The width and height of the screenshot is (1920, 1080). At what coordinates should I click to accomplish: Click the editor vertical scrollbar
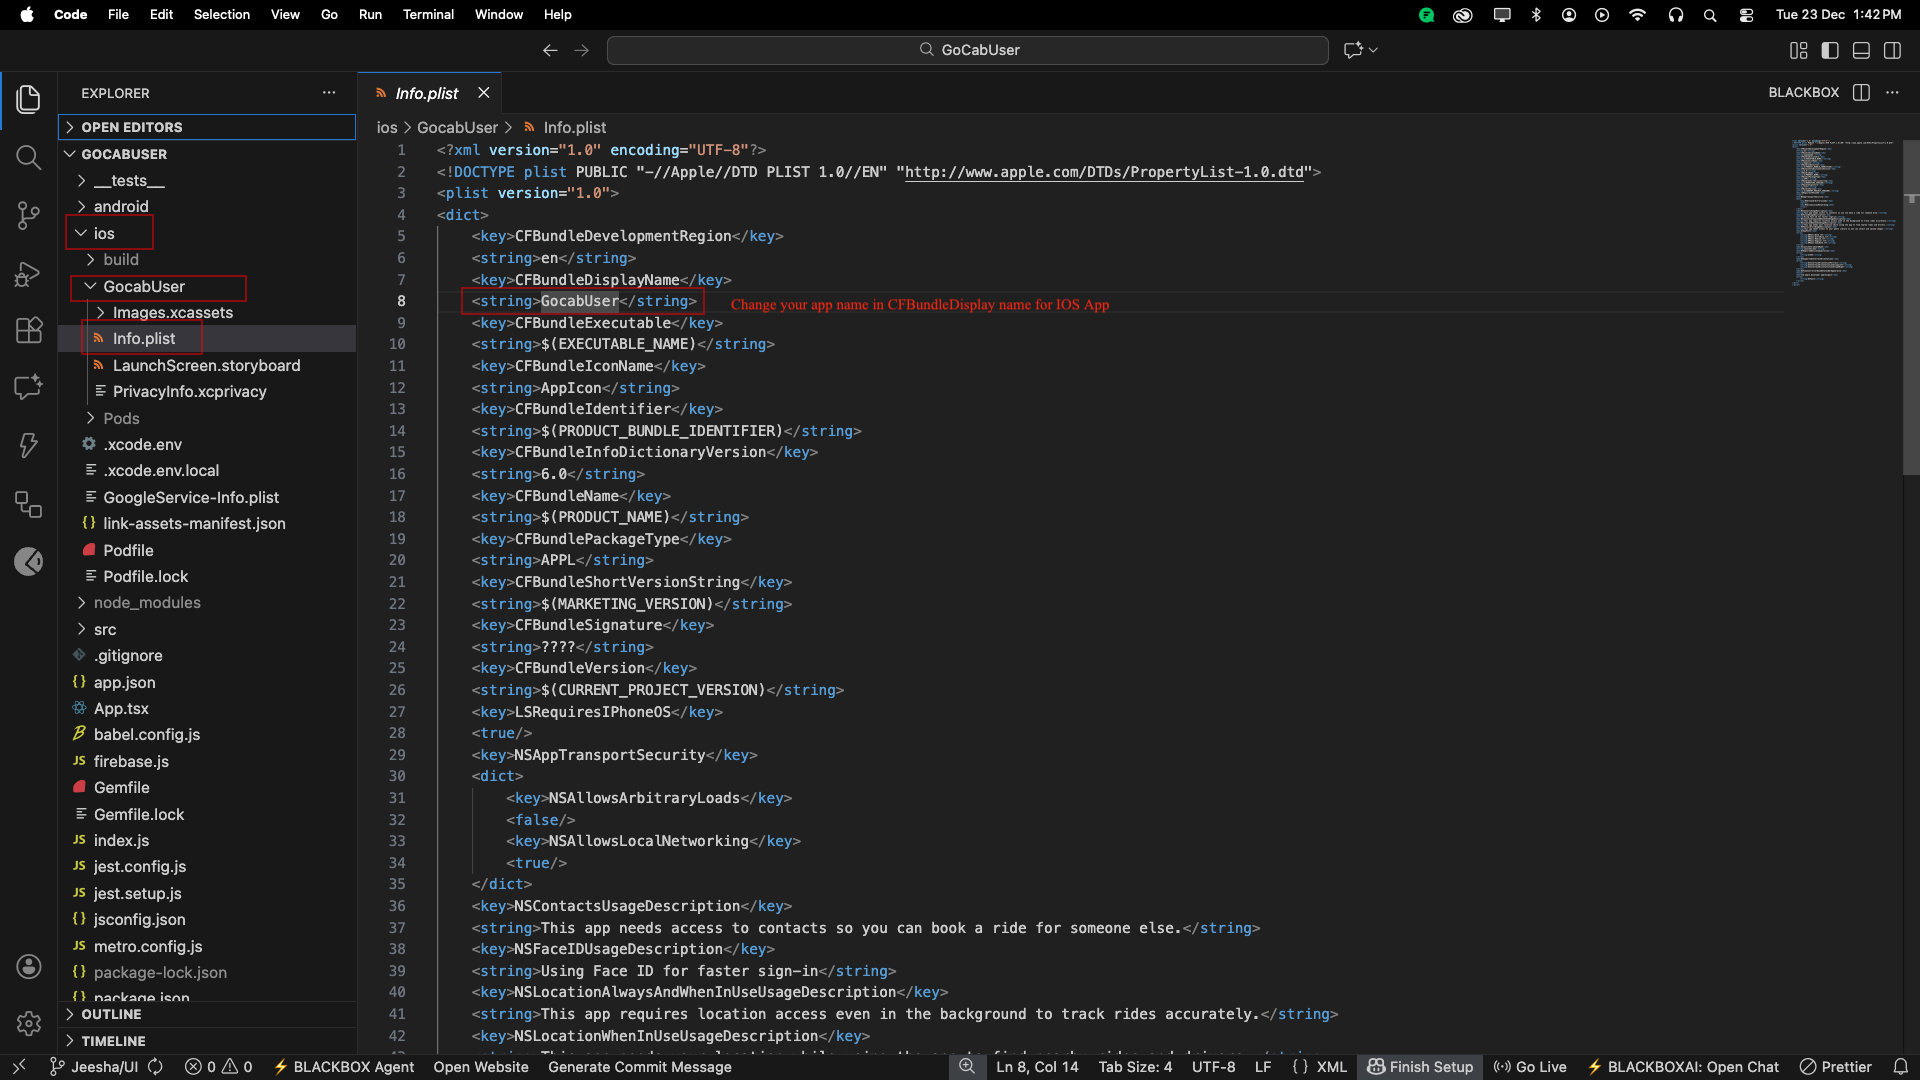click(1911, 300)
